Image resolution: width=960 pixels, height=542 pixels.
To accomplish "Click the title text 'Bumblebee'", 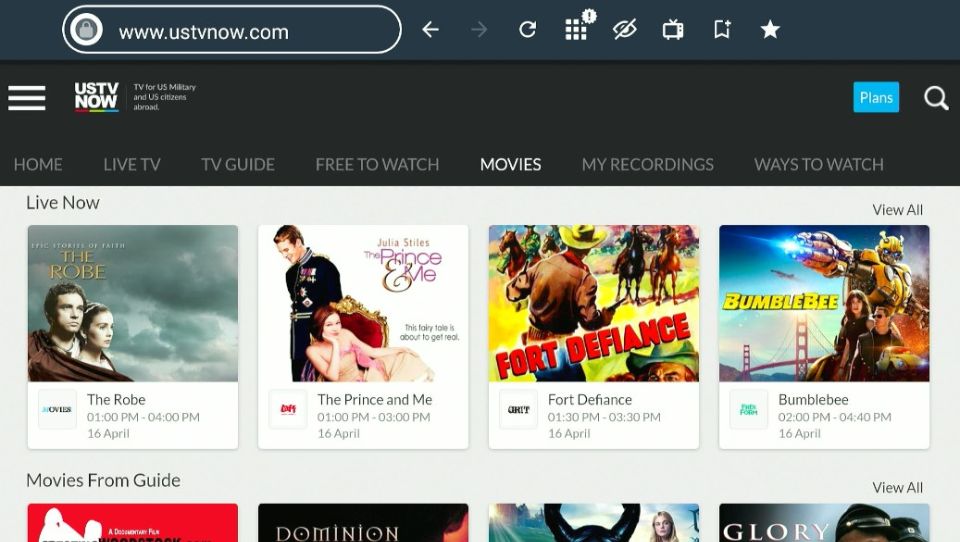I will (813, 399).
